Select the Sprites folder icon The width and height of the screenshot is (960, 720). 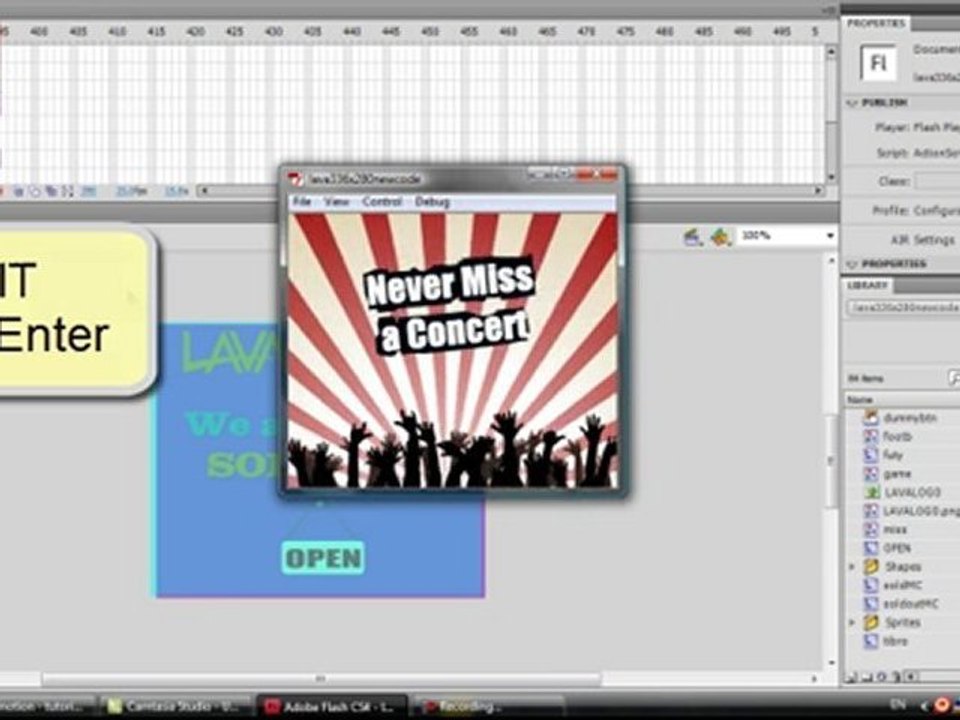[x=871, y=623]
